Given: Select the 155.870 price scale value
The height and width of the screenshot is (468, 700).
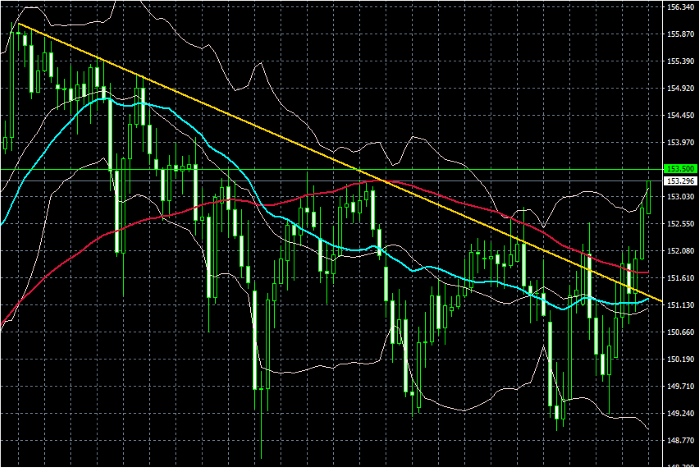Looking at the screenshot, I should click(681, 34).
